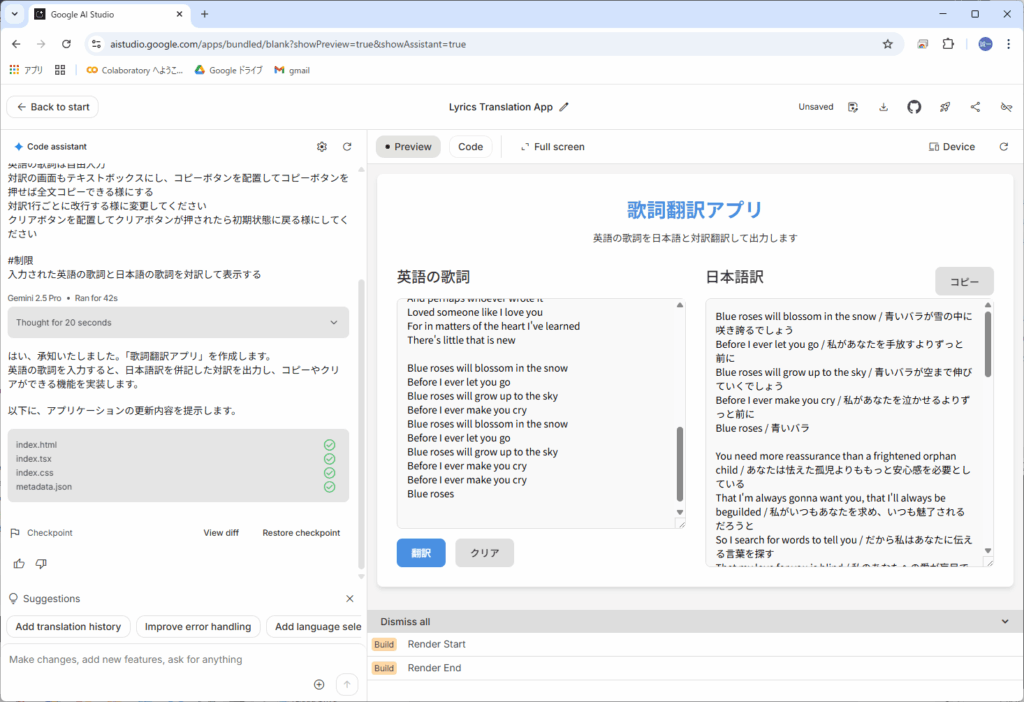The width and height of the screenshot is (1024, 702).
Task: Open the Colaboratory bookmark
Action: tap(135, 70)
